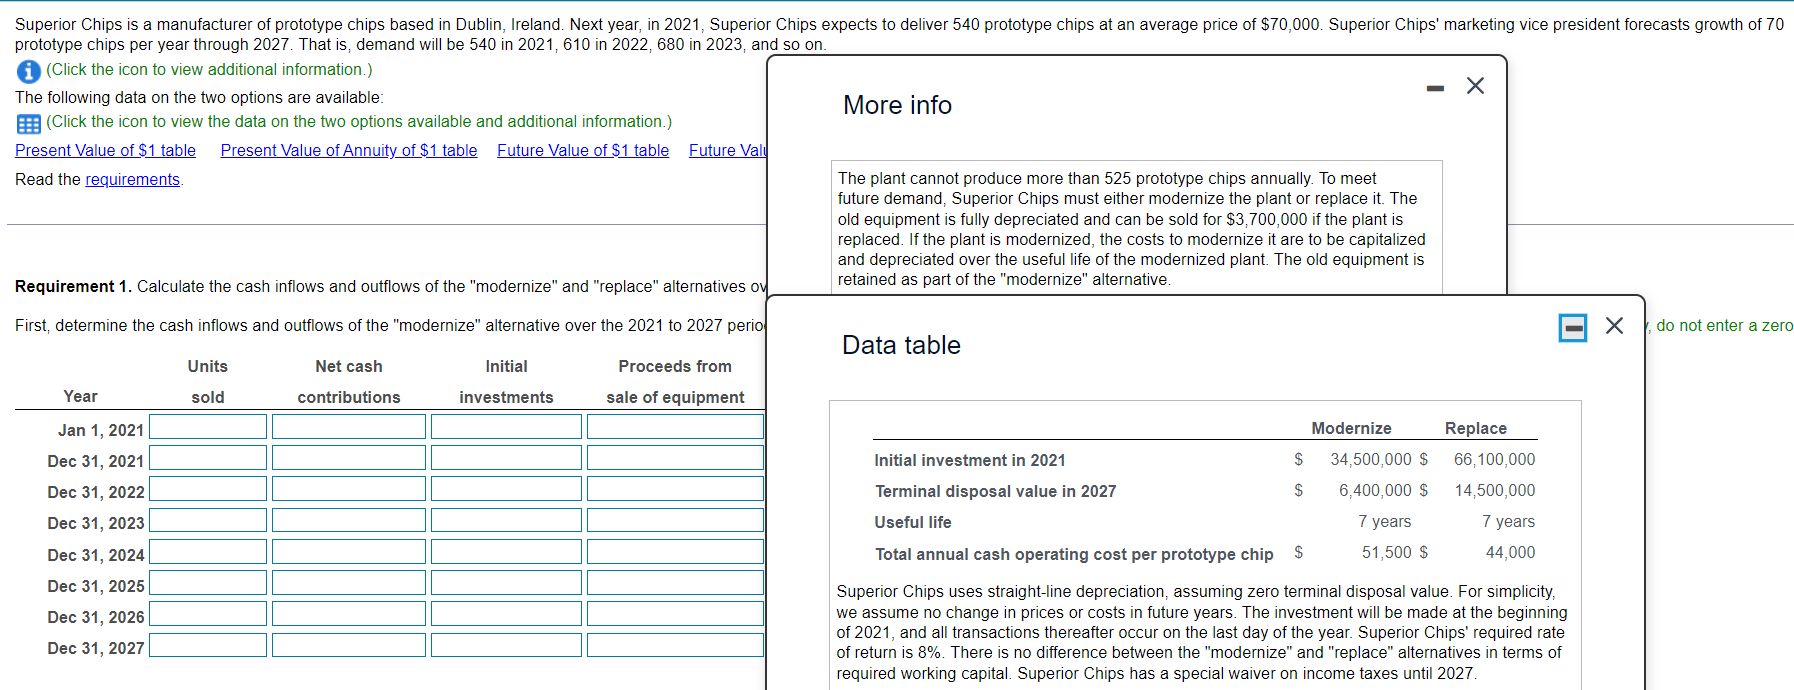Open Future Value of $1 table link
Image resolution: width=1794 pixels, height=690 pixels.
[x=583, y=150]
